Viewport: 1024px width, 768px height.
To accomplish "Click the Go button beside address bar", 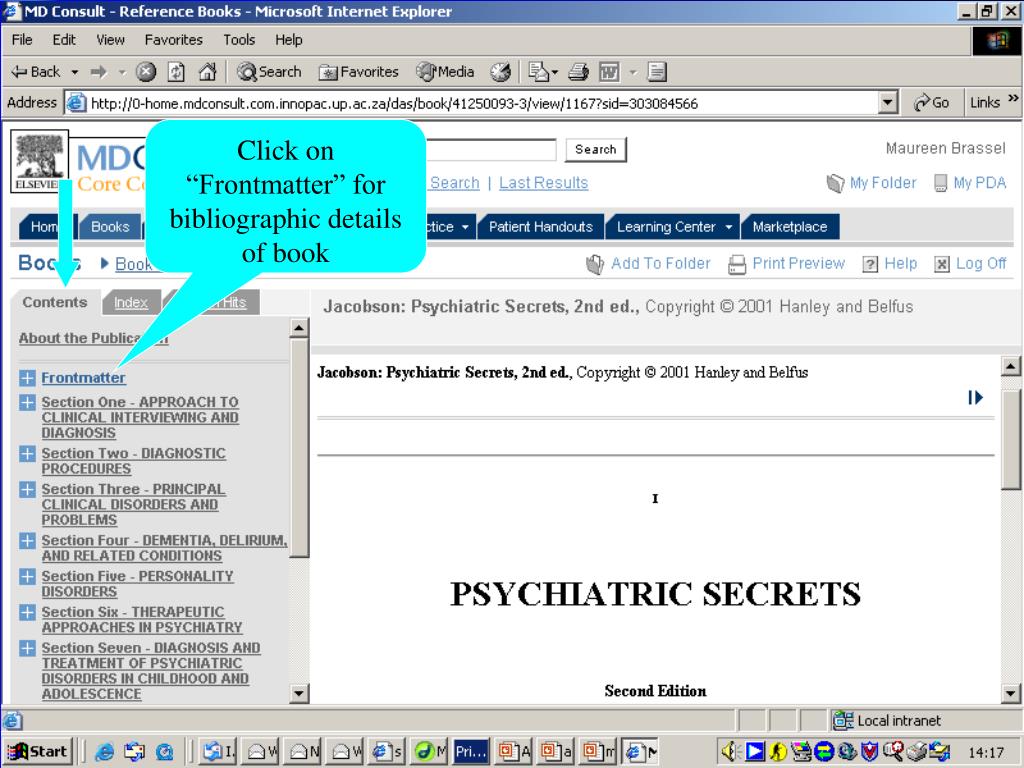I will click(x=932, y=103).
